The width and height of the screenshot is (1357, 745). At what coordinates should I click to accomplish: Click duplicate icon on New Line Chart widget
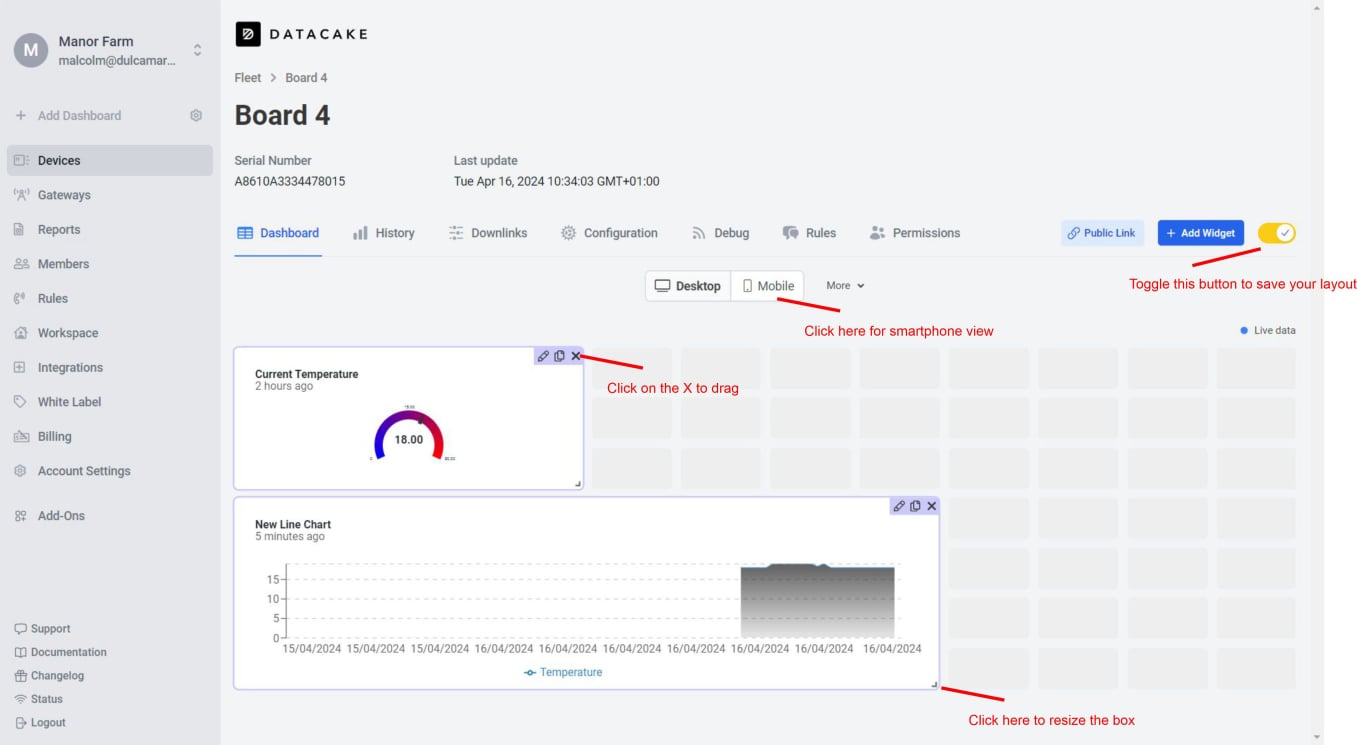pyautogui.click(x=915, y=506)
